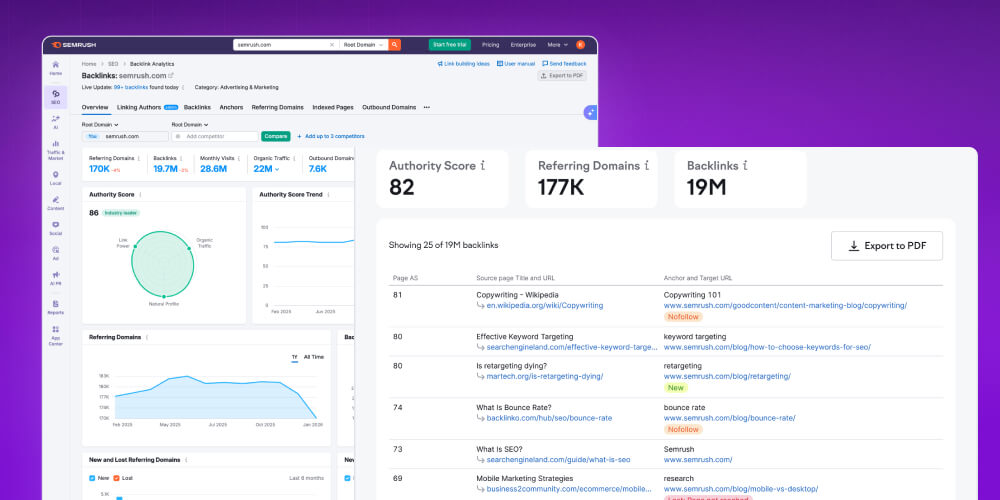
Task: Click the Start free trial button
Action: (450, 45)
